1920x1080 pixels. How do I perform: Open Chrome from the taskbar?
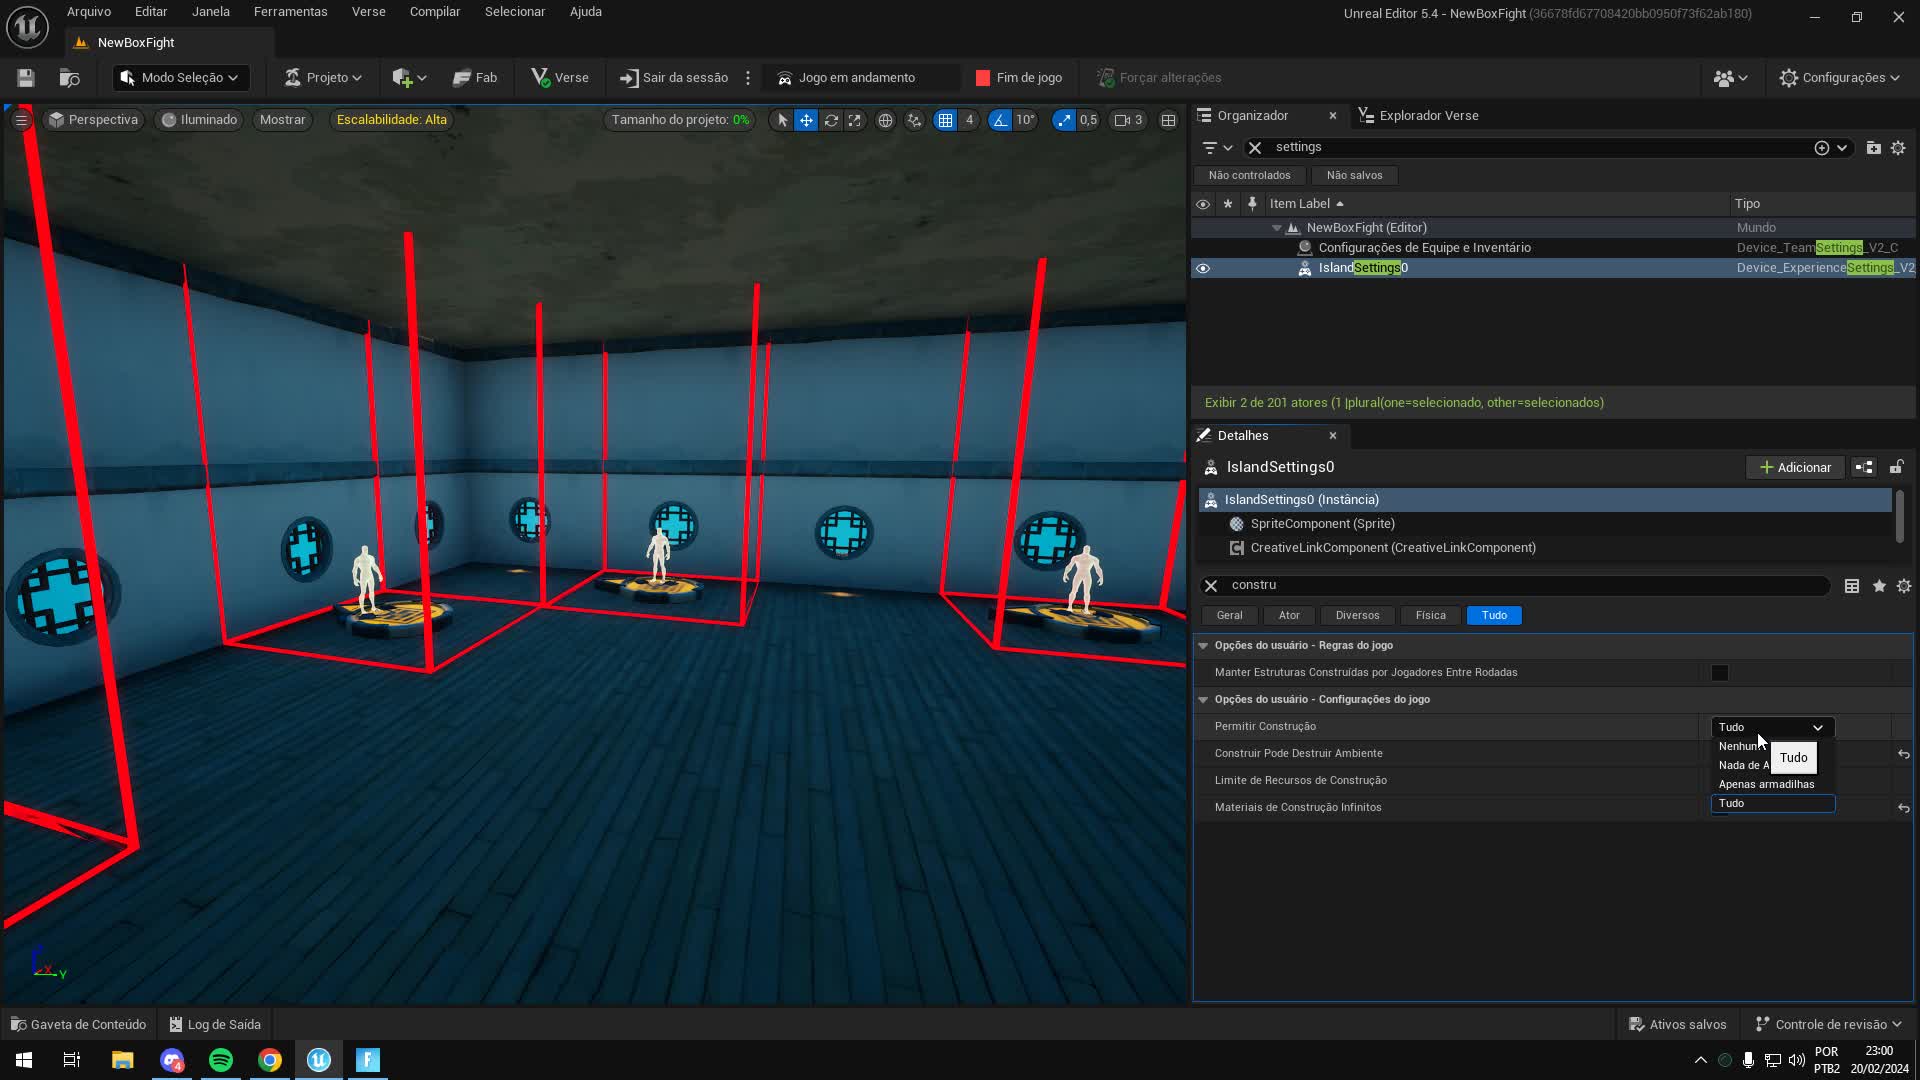pos(270,1060)
